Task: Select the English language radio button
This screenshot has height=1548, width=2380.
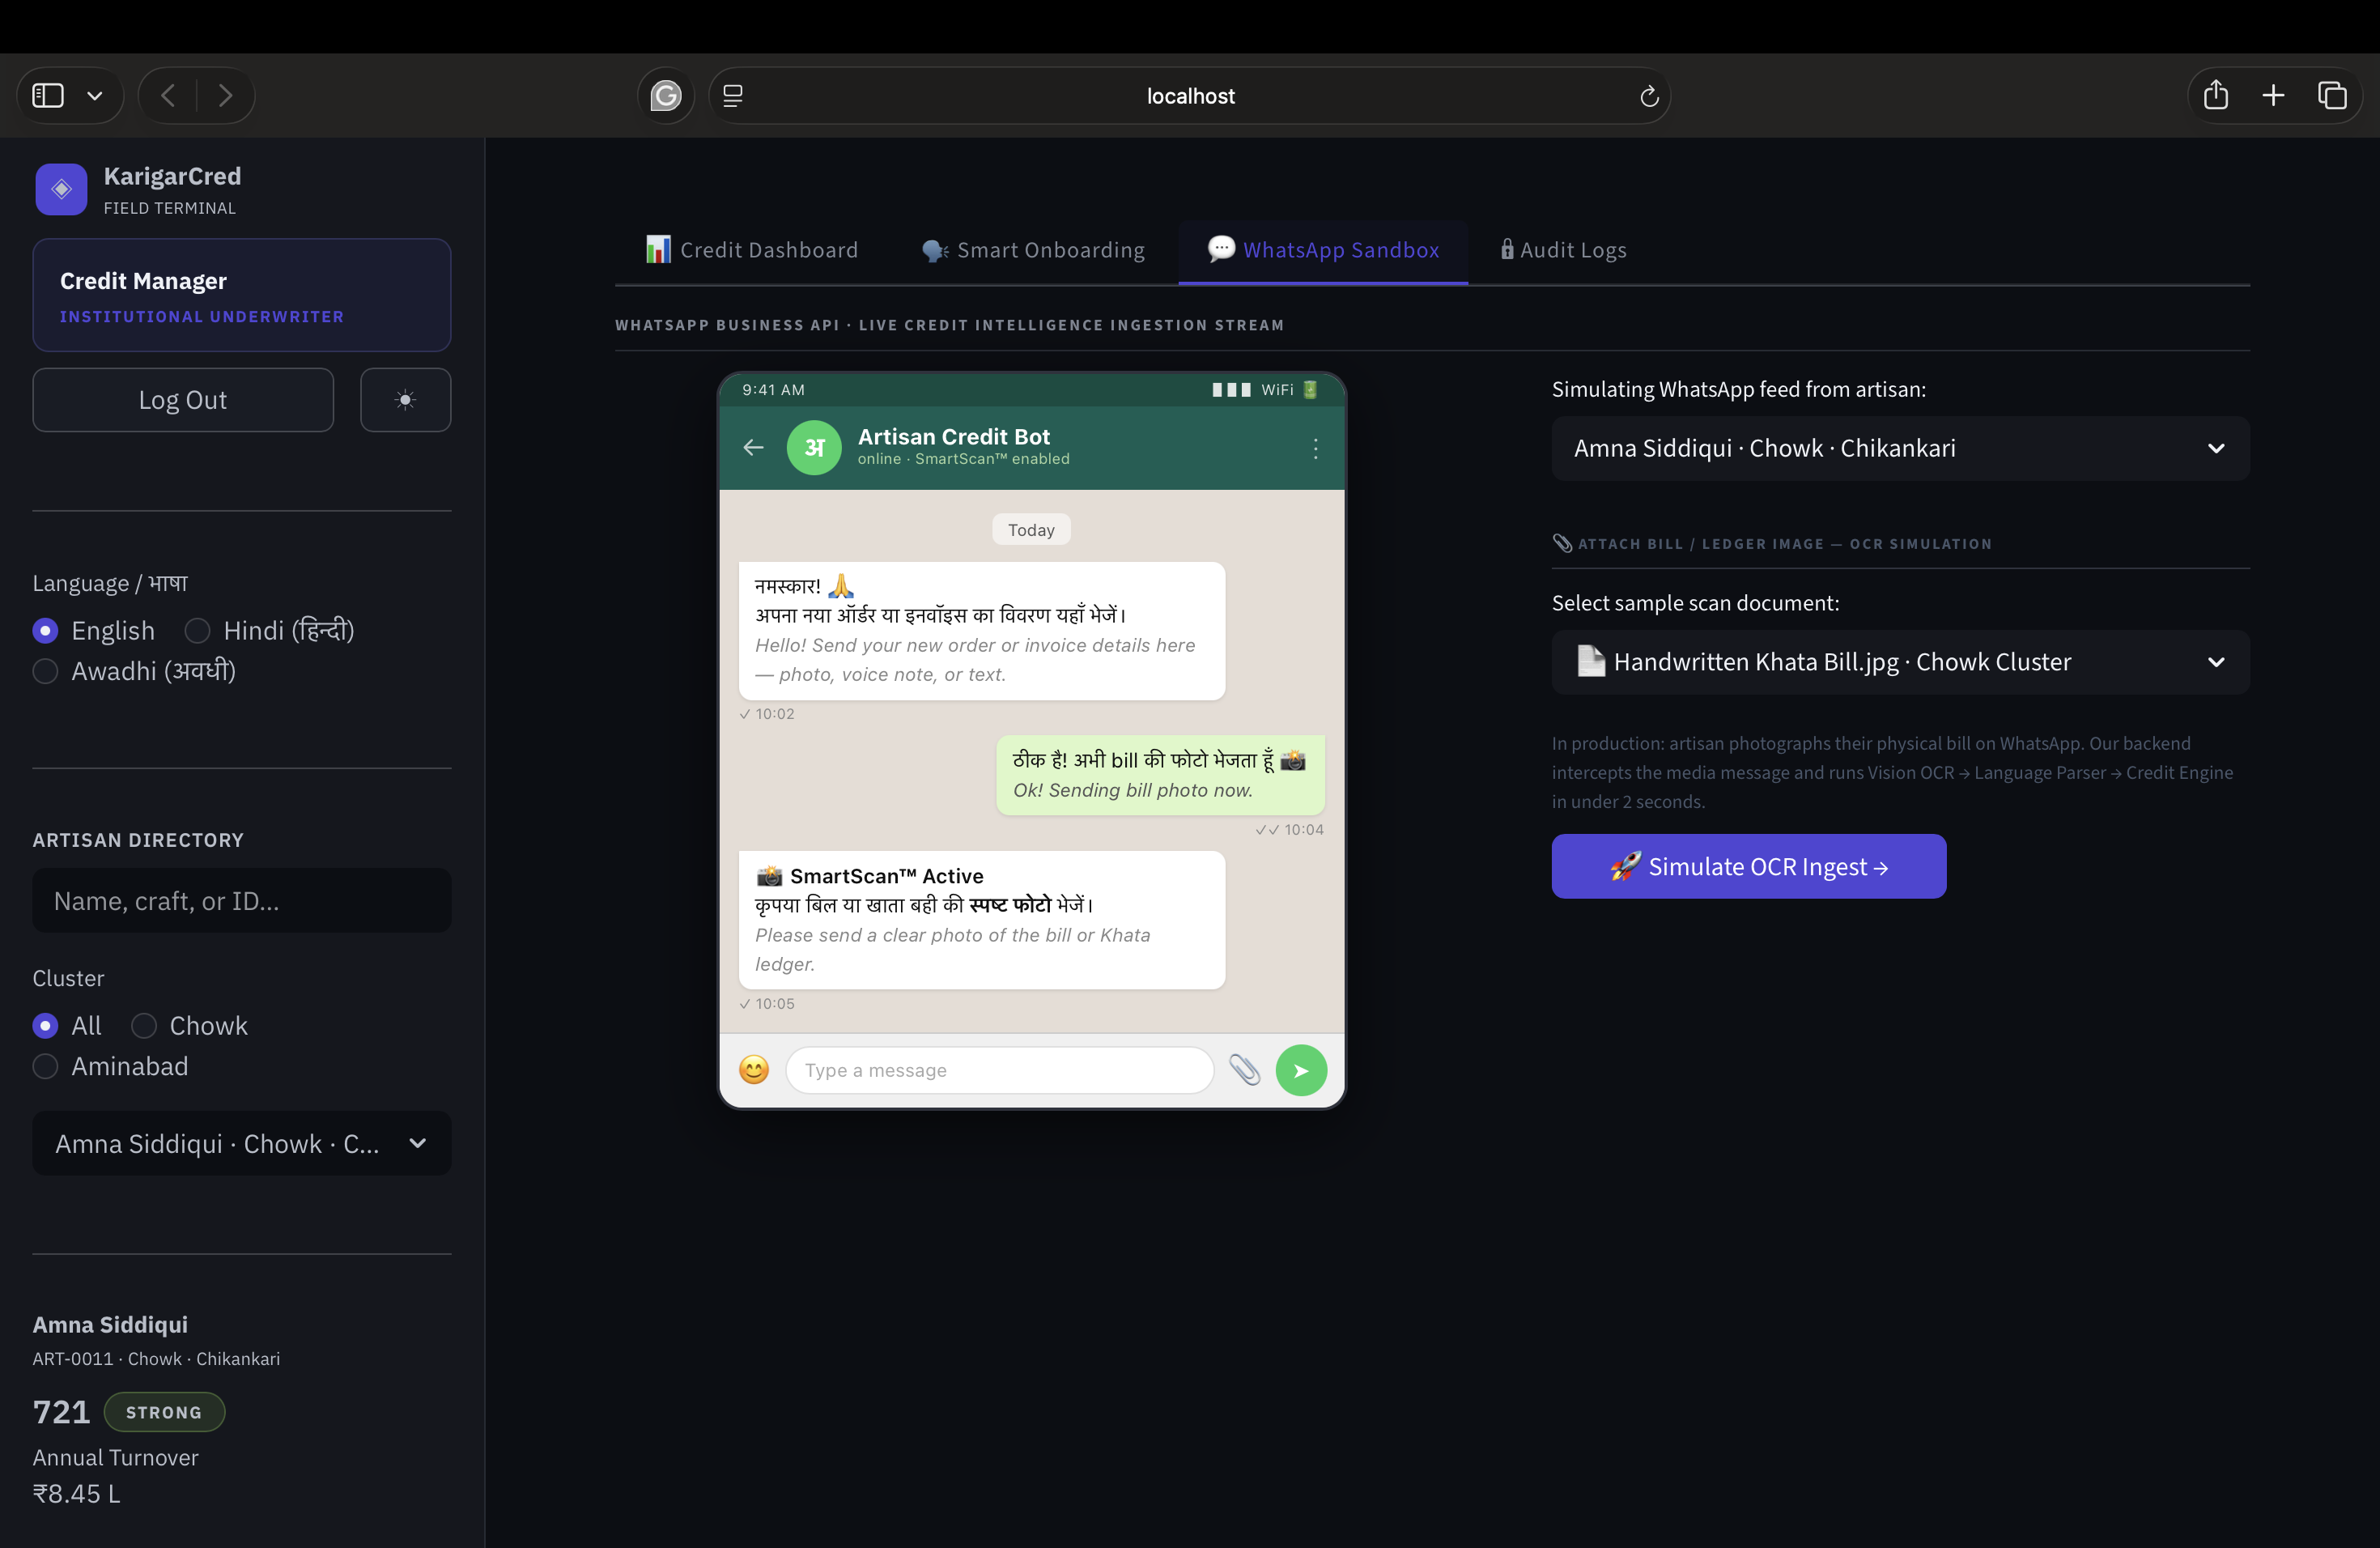Action: tap(45, 631)
